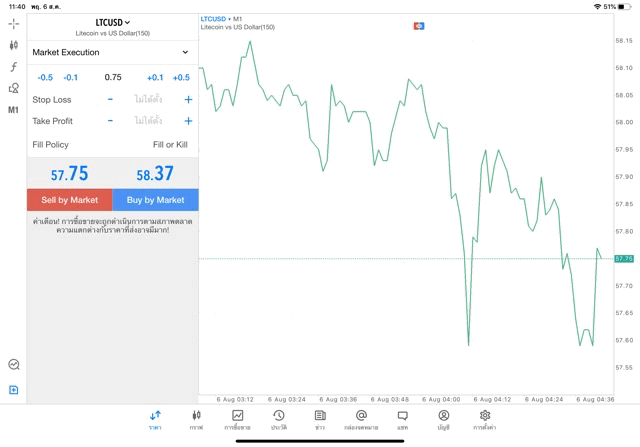Open the chart search magnifier icon
640x447 pixels.
pyautogui.click(x=13, y=365)
